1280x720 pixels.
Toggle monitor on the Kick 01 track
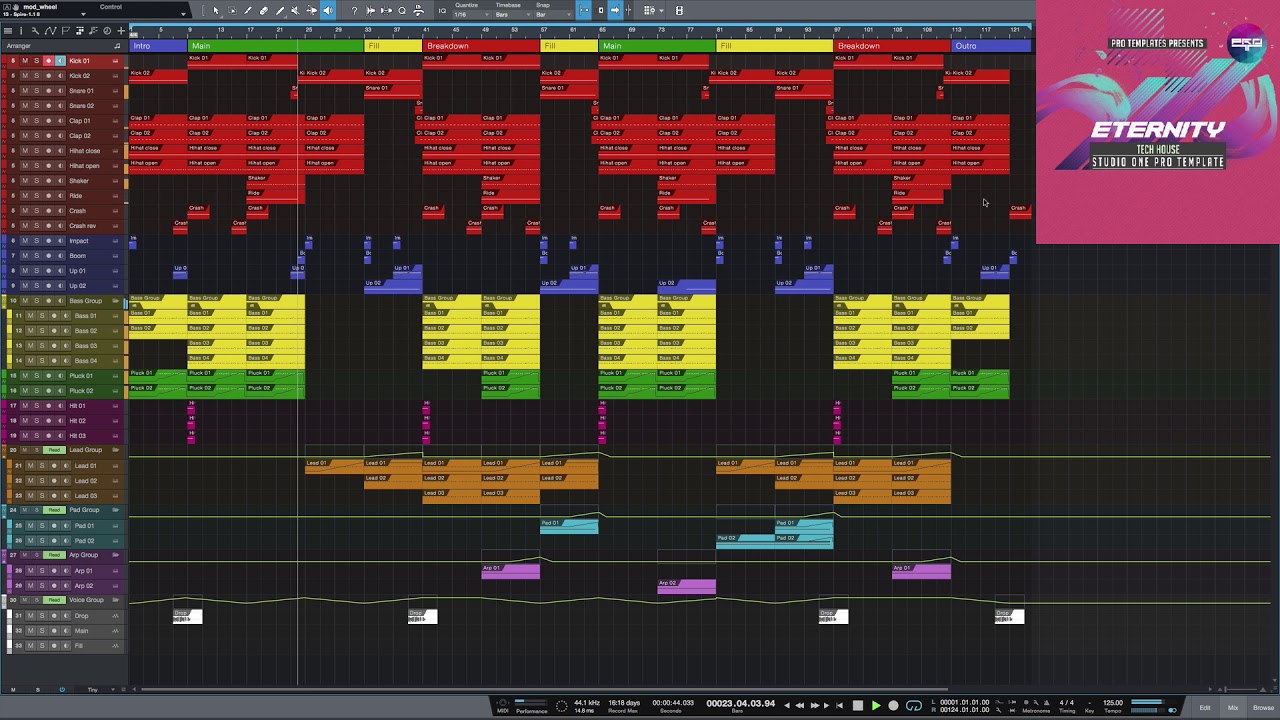[61, 61]
